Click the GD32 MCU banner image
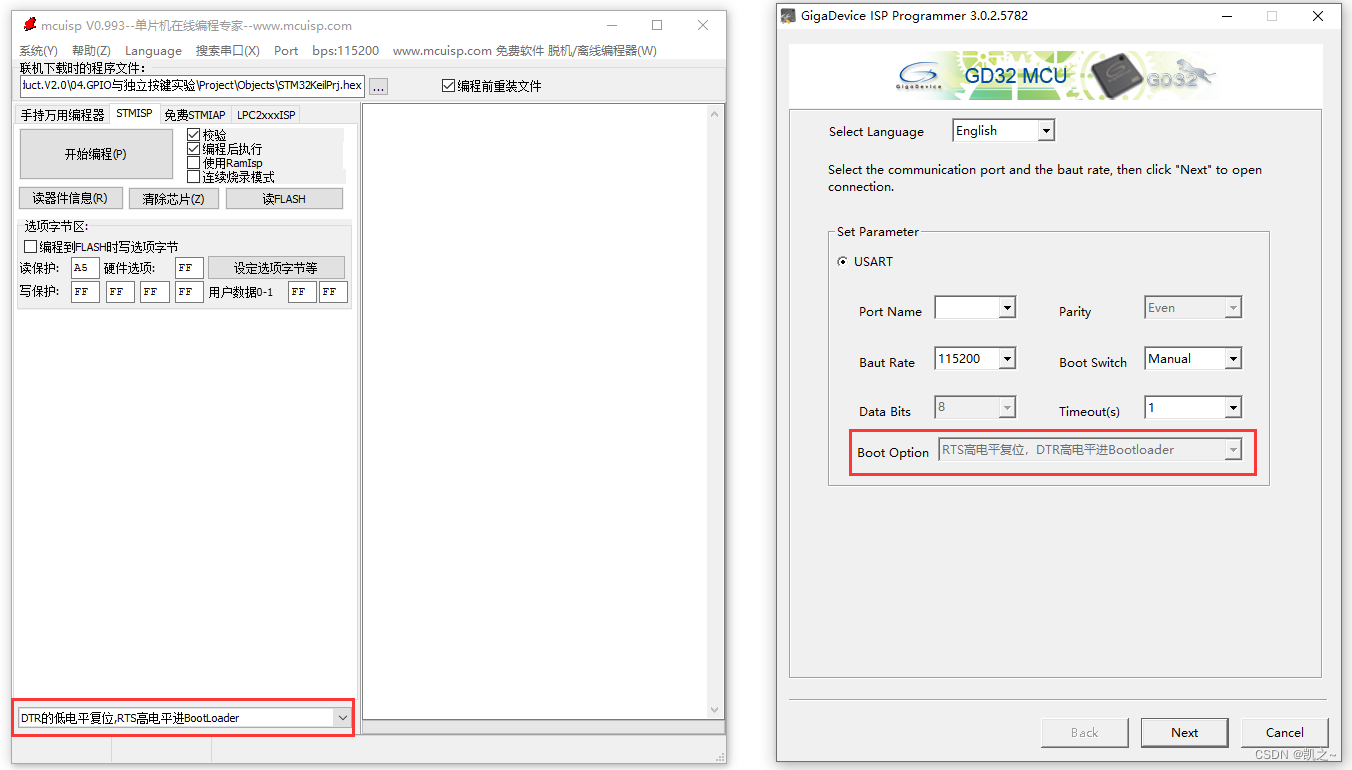1352x770 pixels. (1056, 77)
